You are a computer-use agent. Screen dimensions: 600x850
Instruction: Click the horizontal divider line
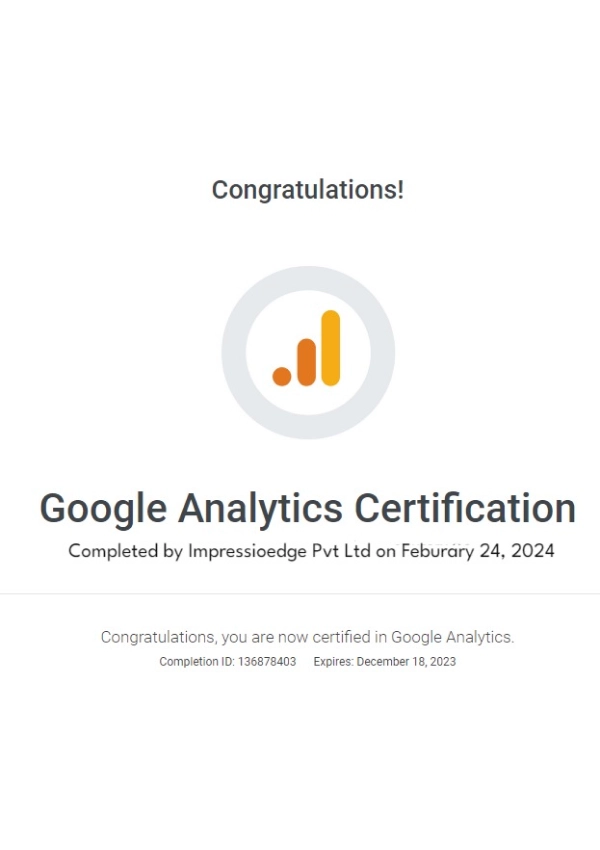pyautogui.click(x=300, y=594)
